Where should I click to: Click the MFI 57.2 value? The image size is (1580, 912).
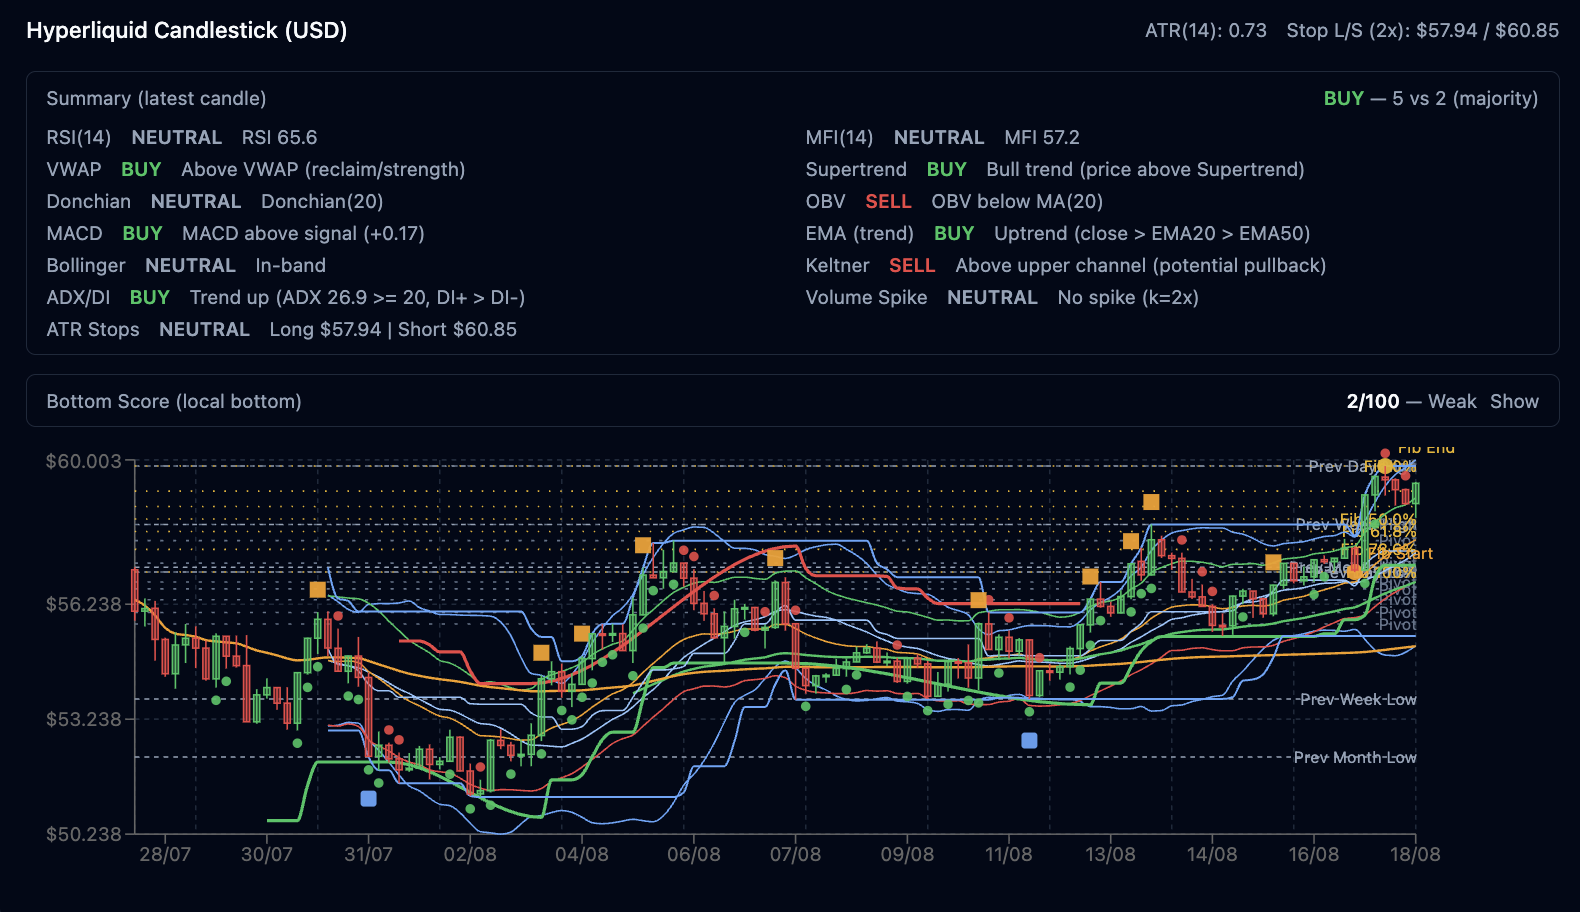click(x=1042, y=137)
